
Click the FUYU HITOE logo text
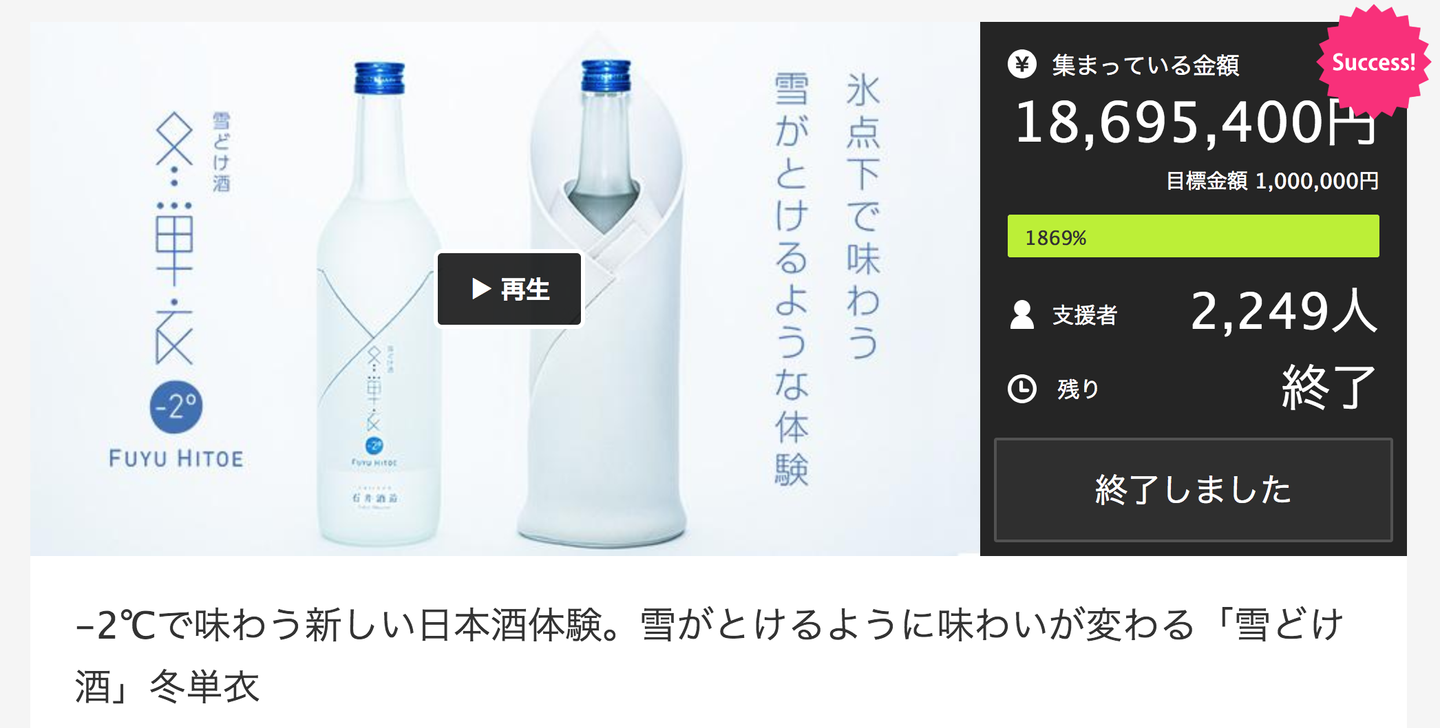click(176, 459)
